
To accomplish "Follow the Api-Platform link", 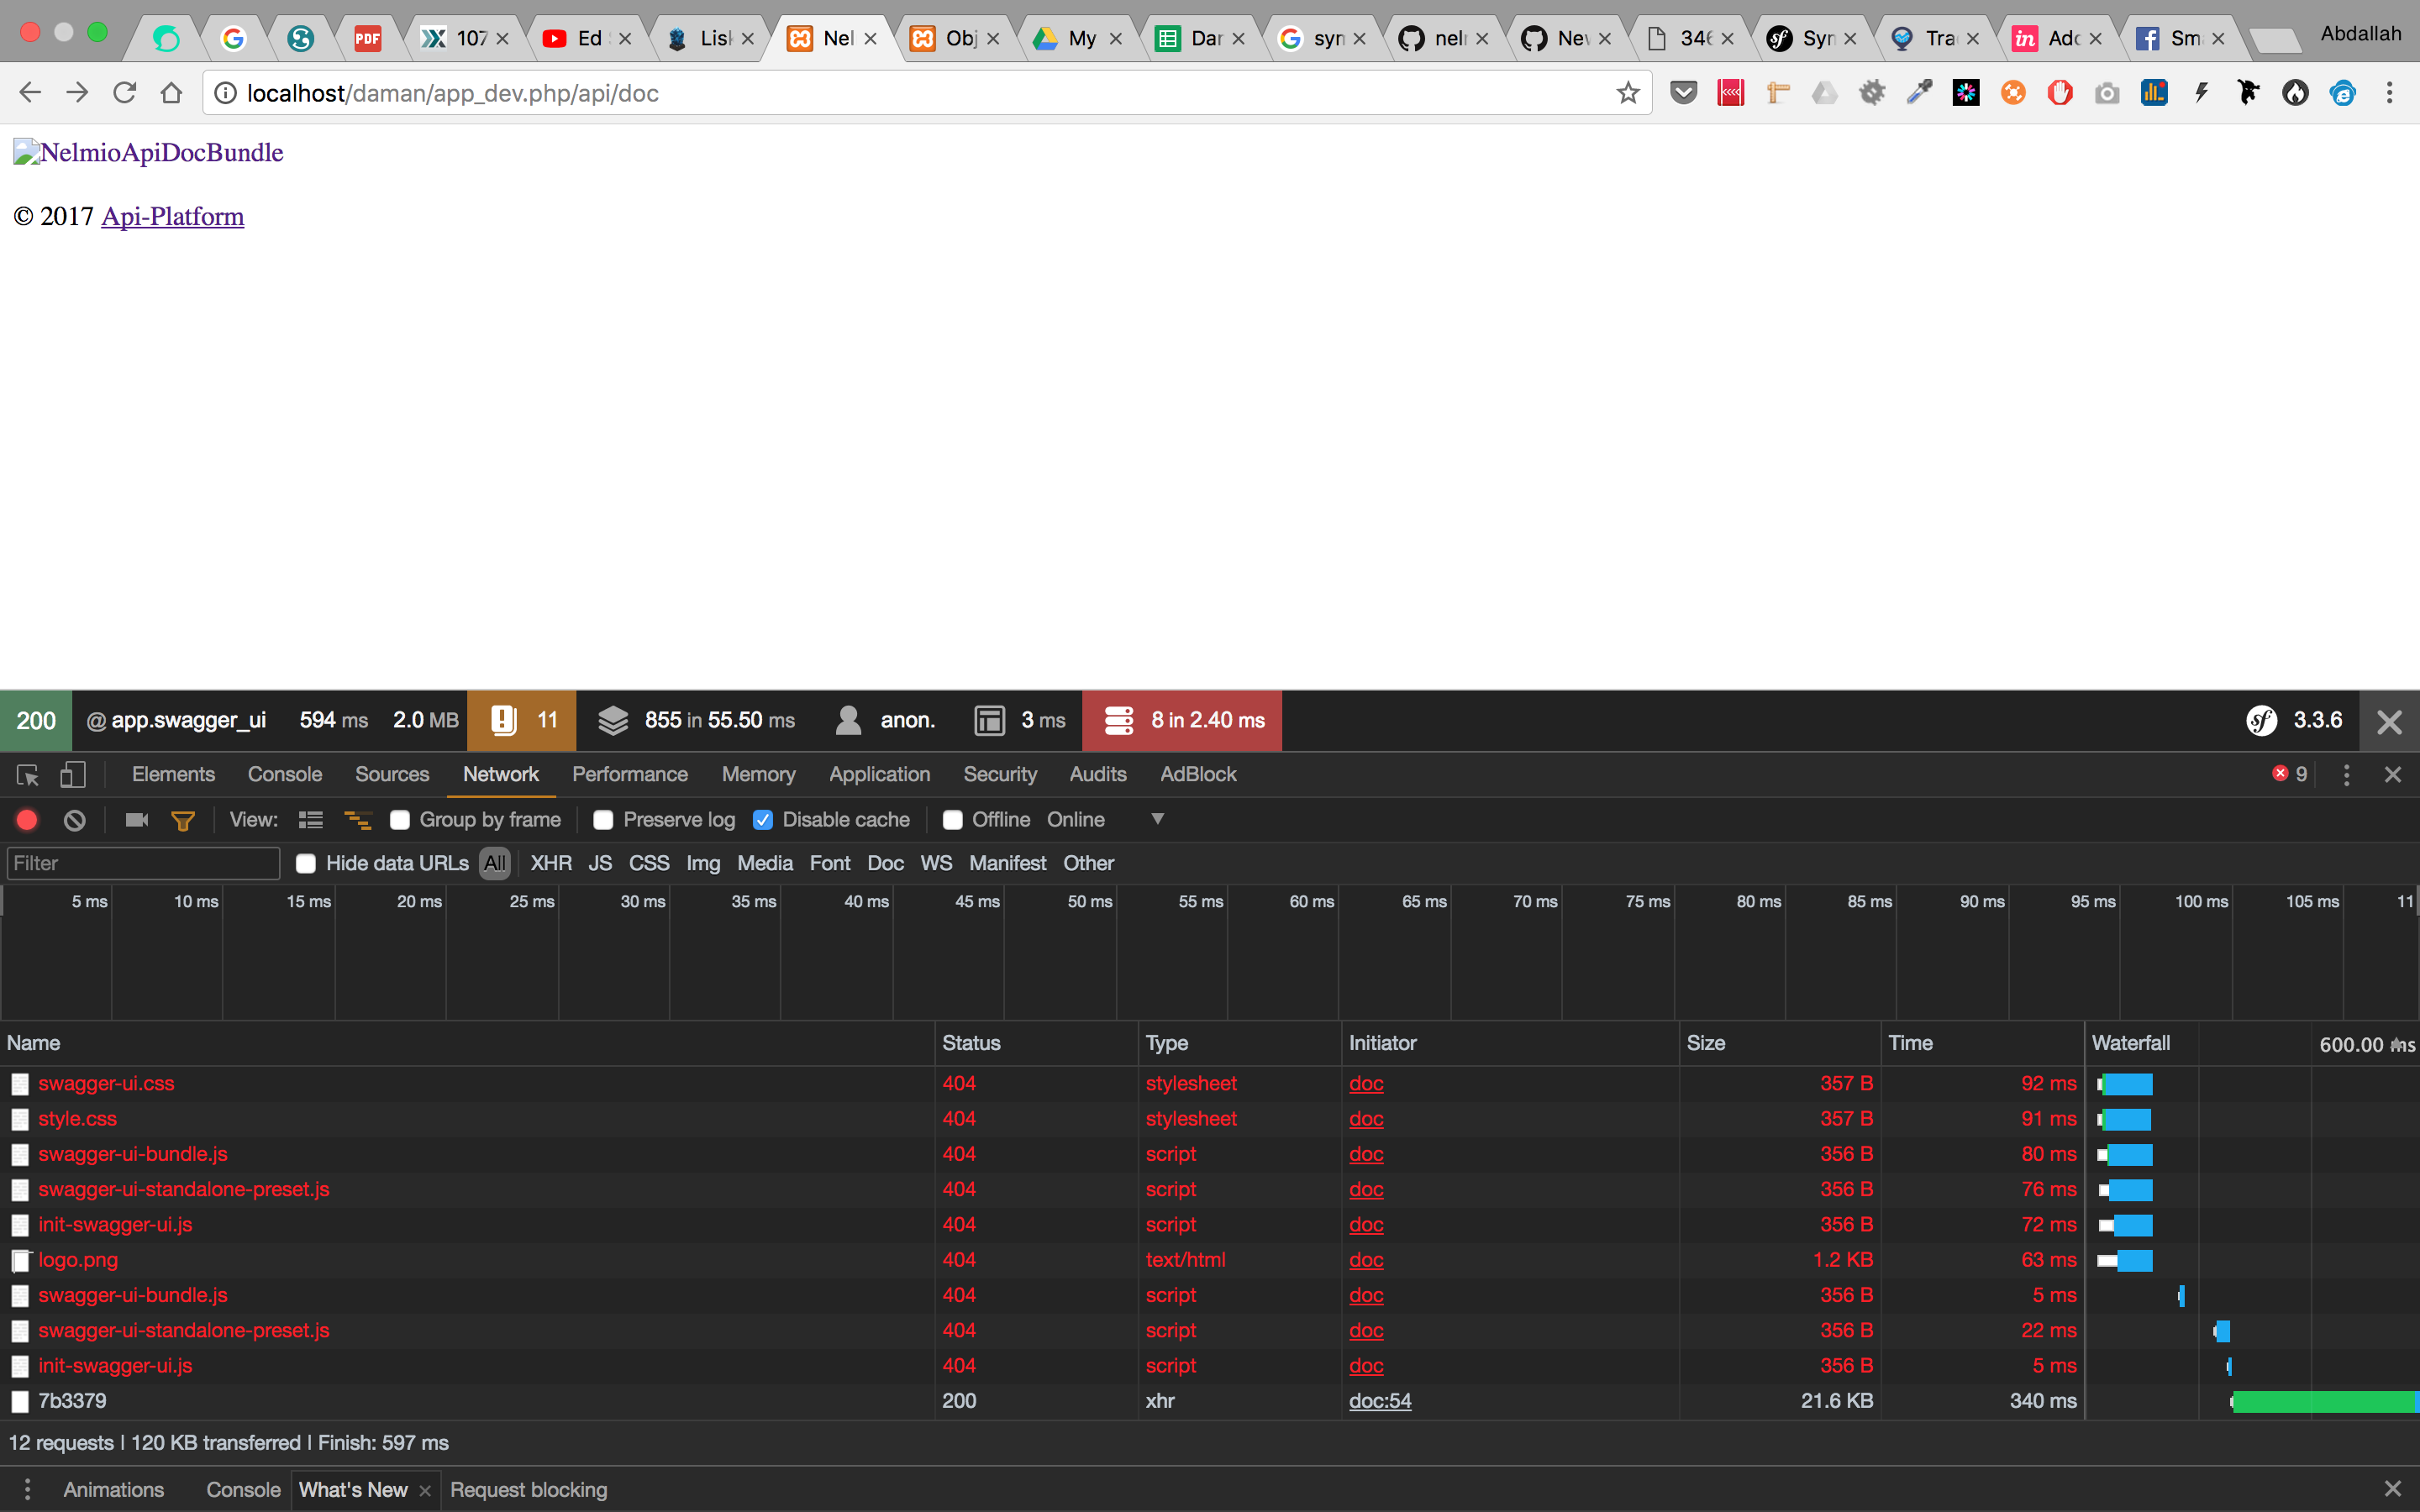I will pyautogui.click(x=172, y=216).
